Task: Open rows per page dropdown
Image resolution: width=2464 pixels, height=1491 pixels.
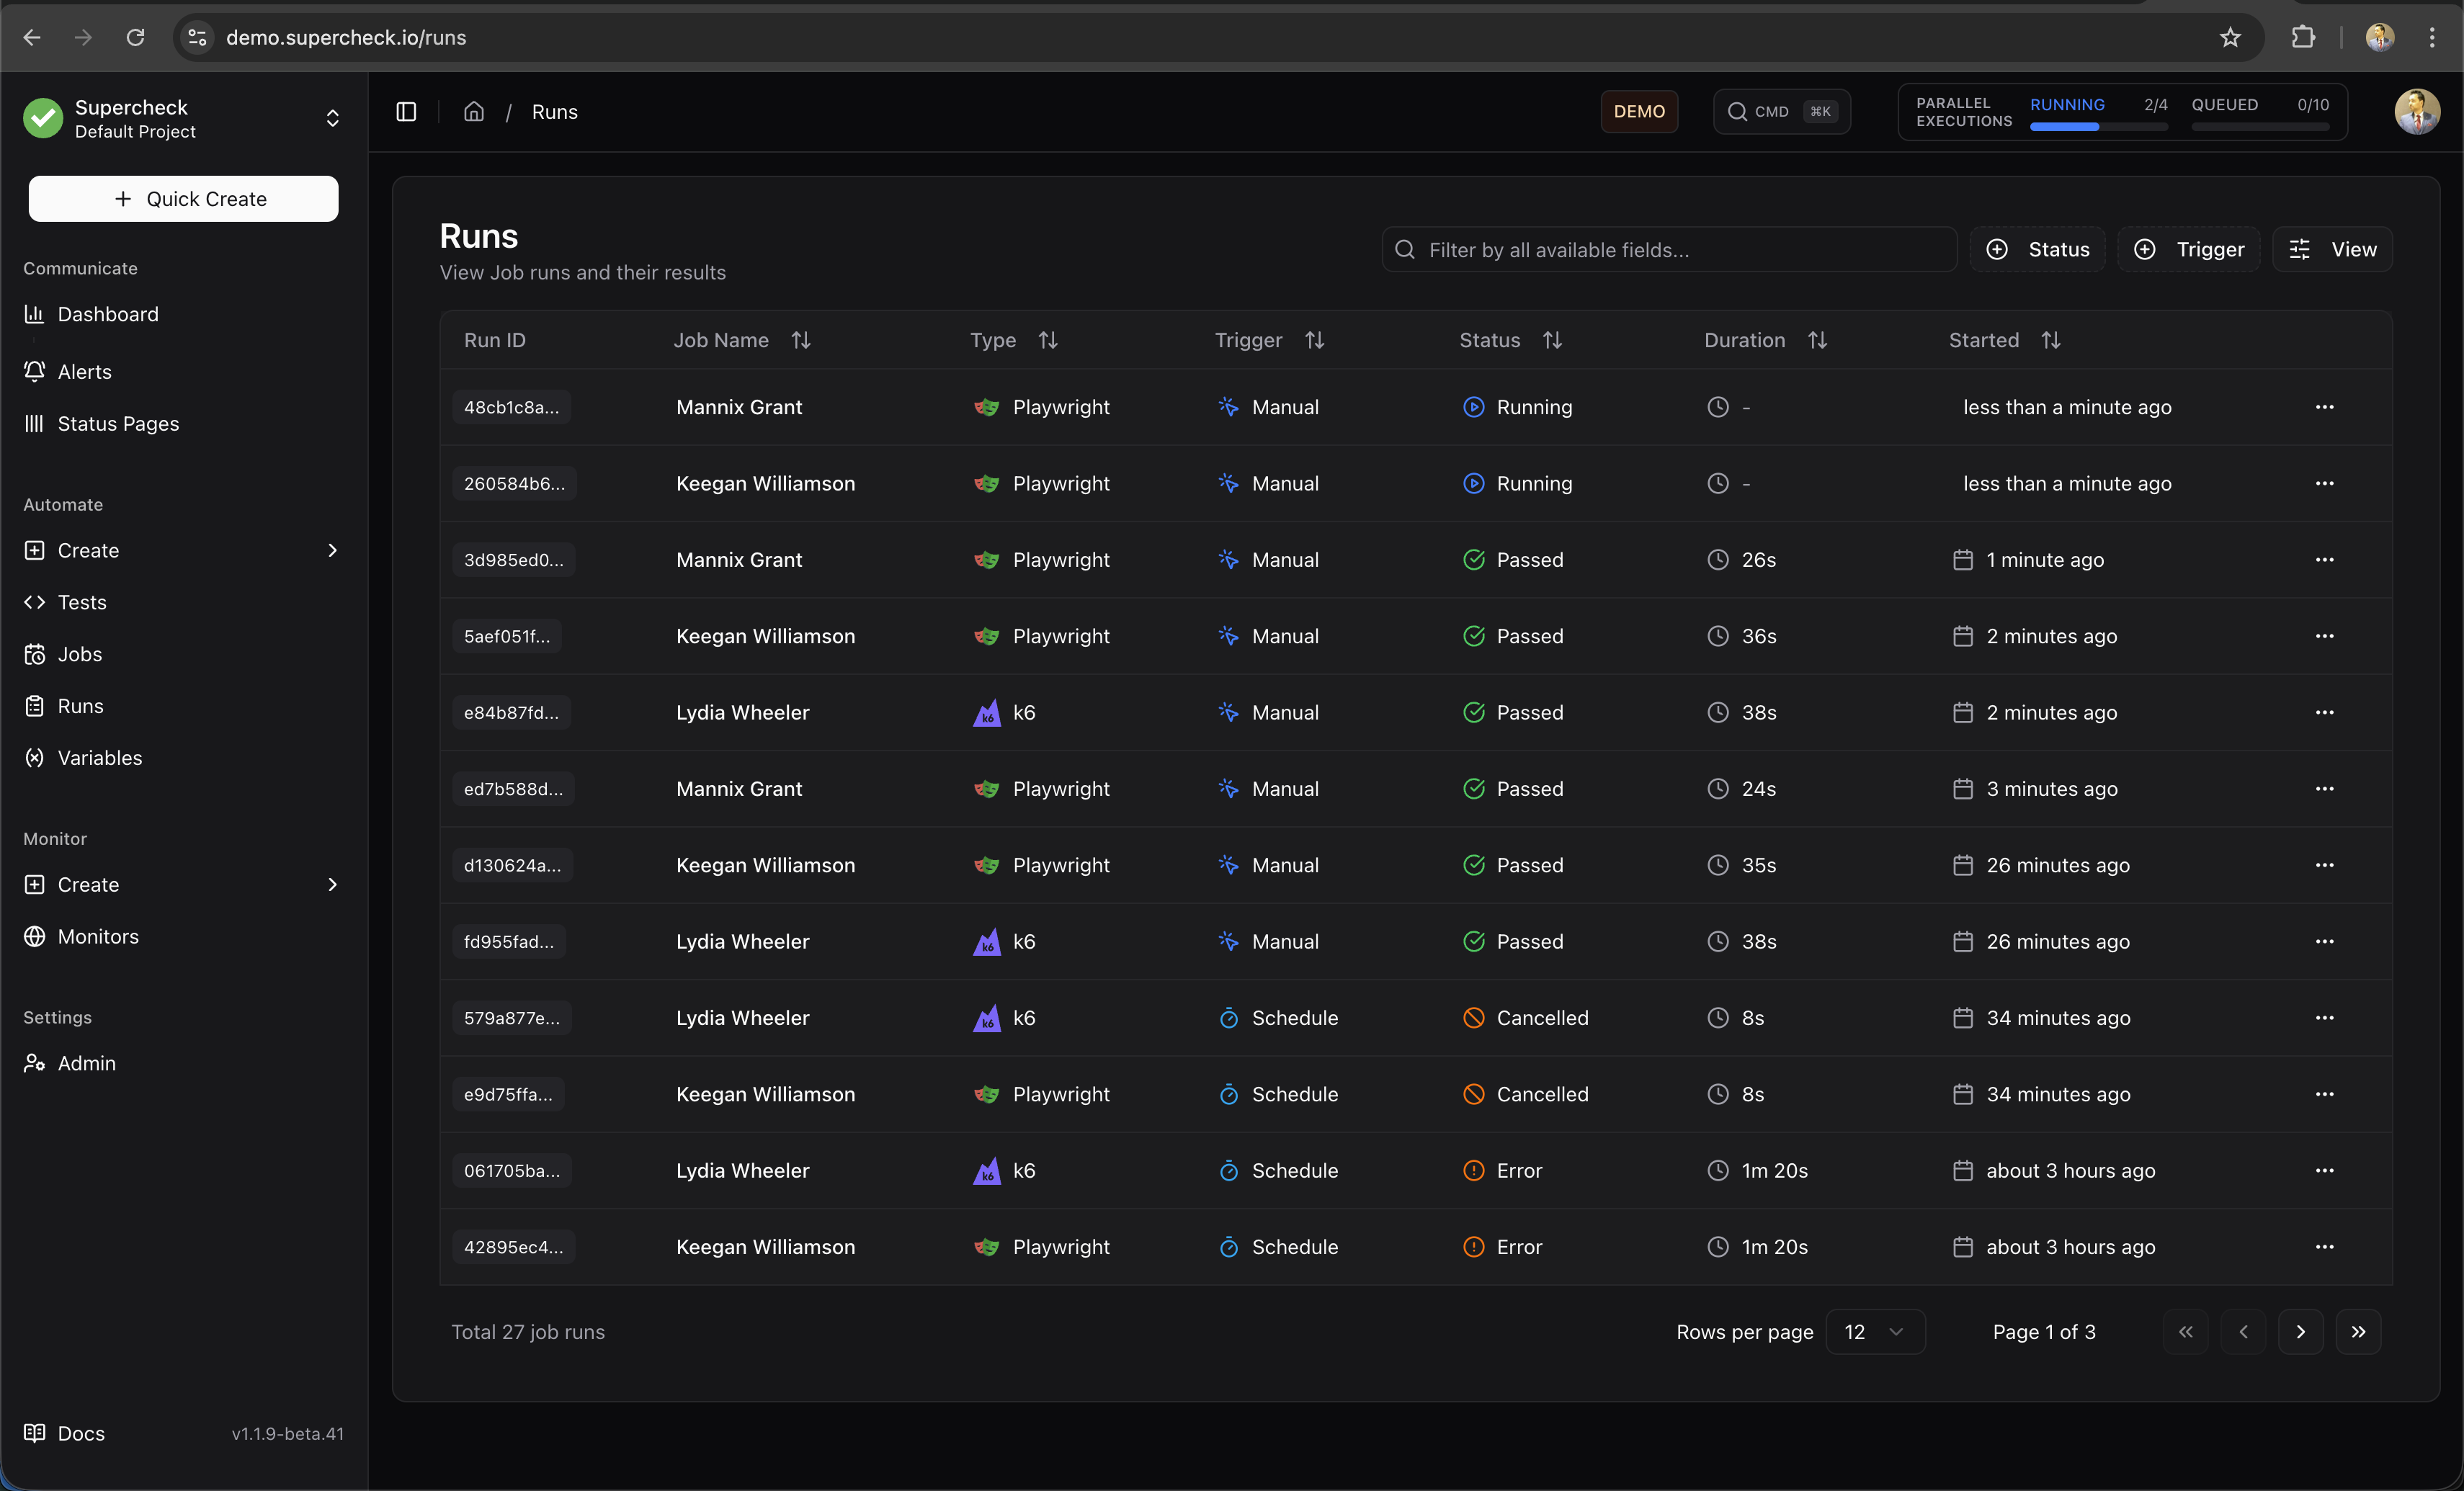Action: click(x=1875, y=1332)
